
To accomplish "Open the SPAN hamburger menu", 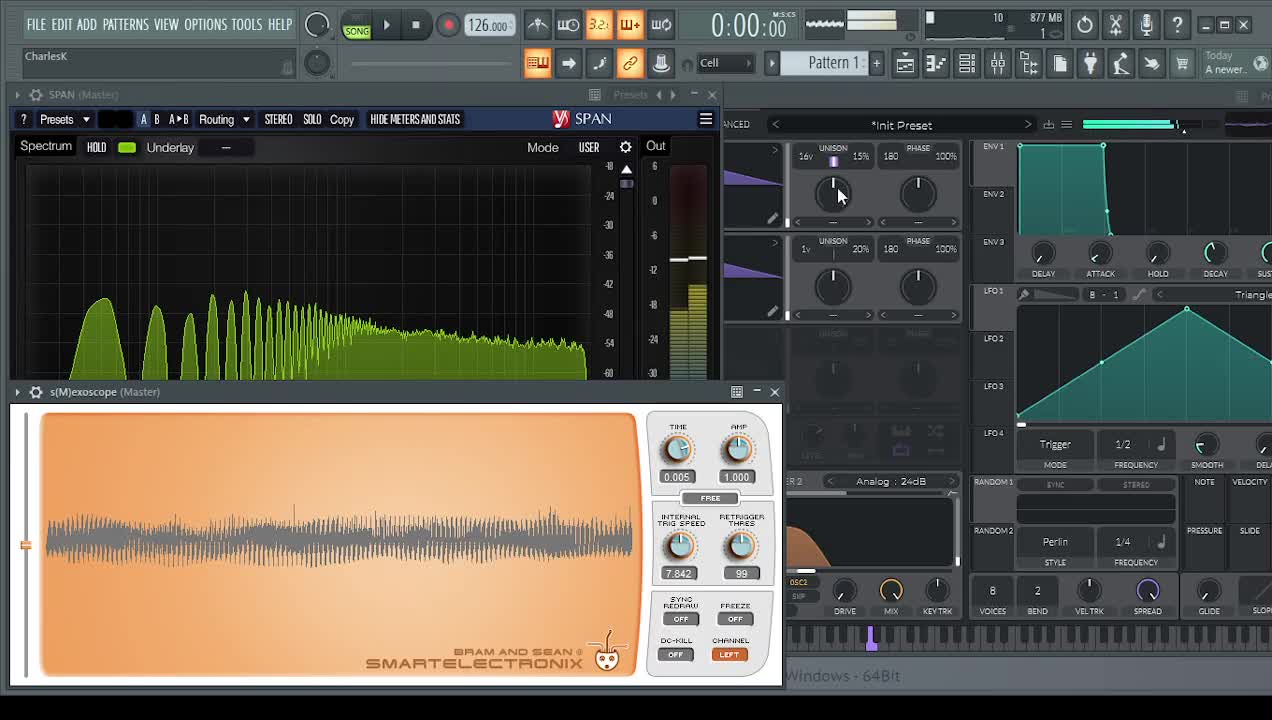I will pyautogui.click(x=705, y=119).
